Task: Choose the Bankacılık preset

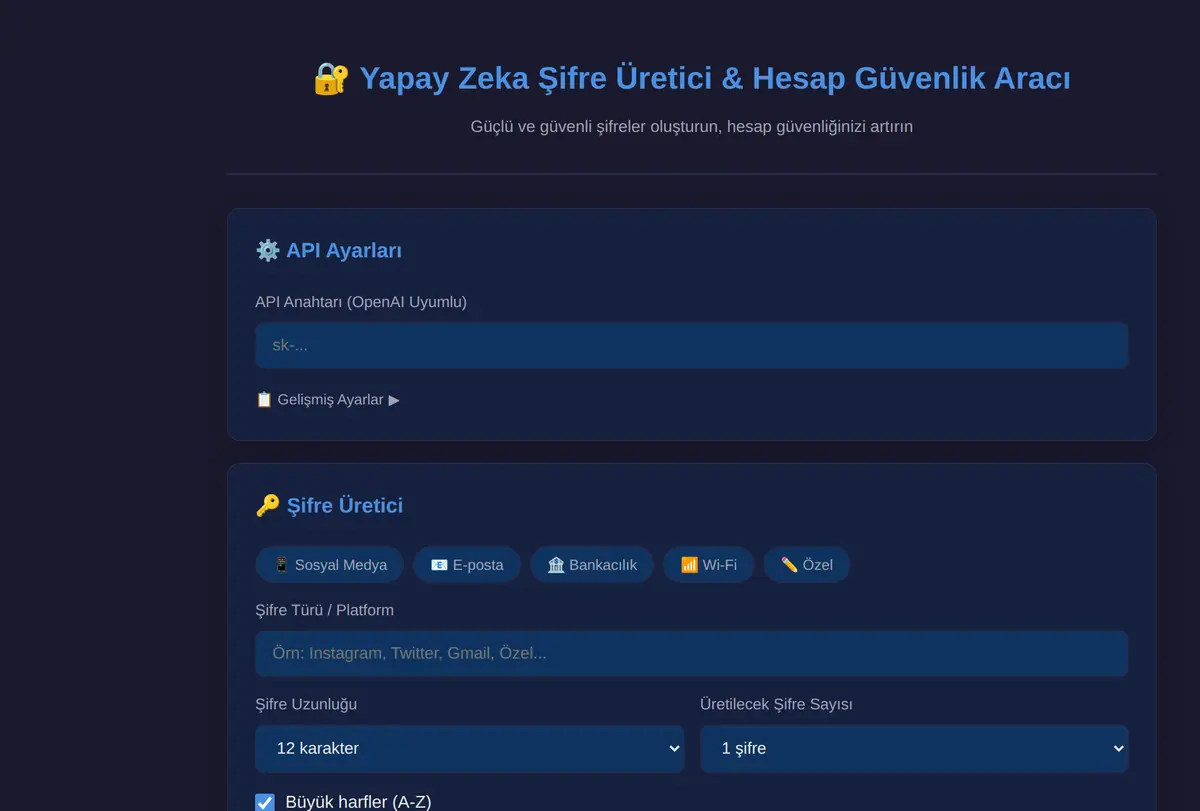Action: pyautogui.click(x=591, y=564)
